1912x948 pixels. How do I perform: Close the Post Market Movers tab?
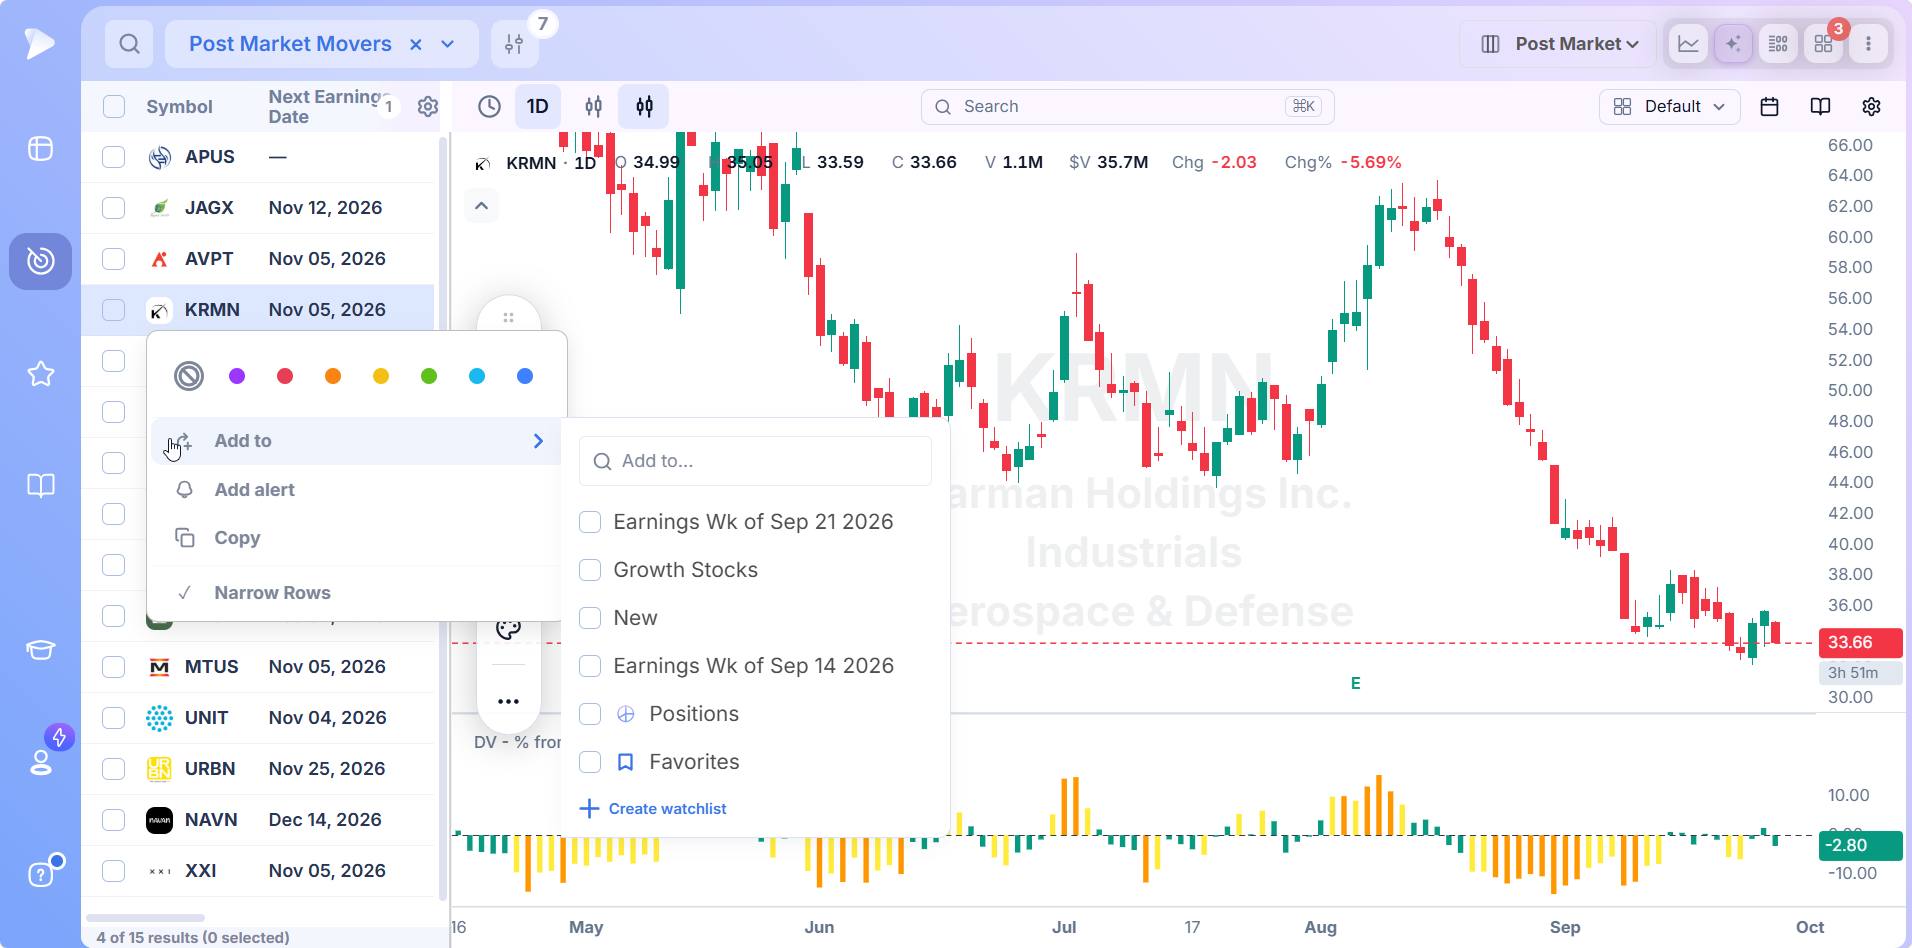[416, 44]
